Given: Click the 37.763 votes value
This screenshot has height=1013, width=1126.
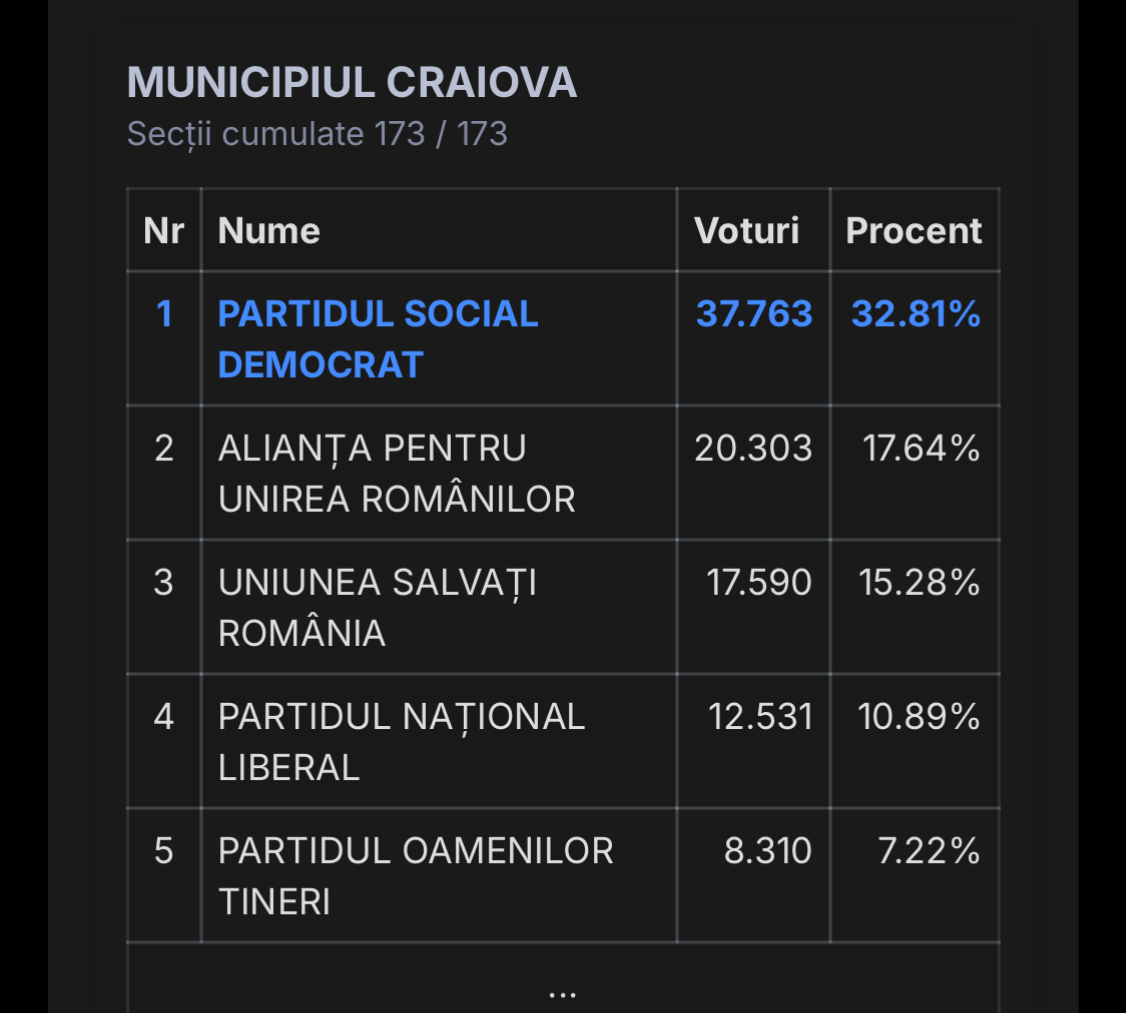Looking at the screenshot, I should [754, 315].
